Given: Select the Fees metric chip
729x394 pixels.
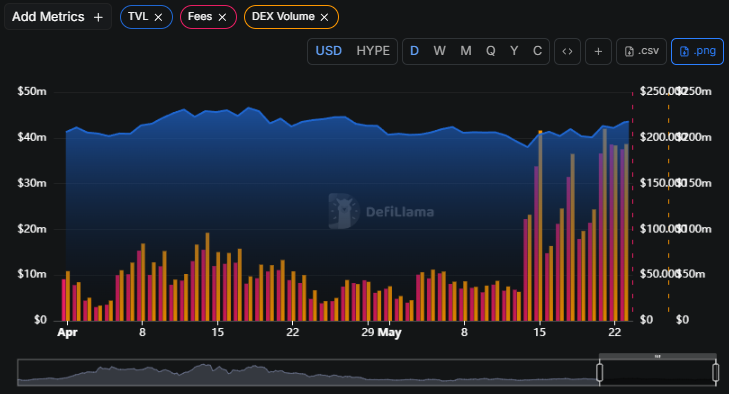Looking at the screenshot, I should click(x=208, y=17).
